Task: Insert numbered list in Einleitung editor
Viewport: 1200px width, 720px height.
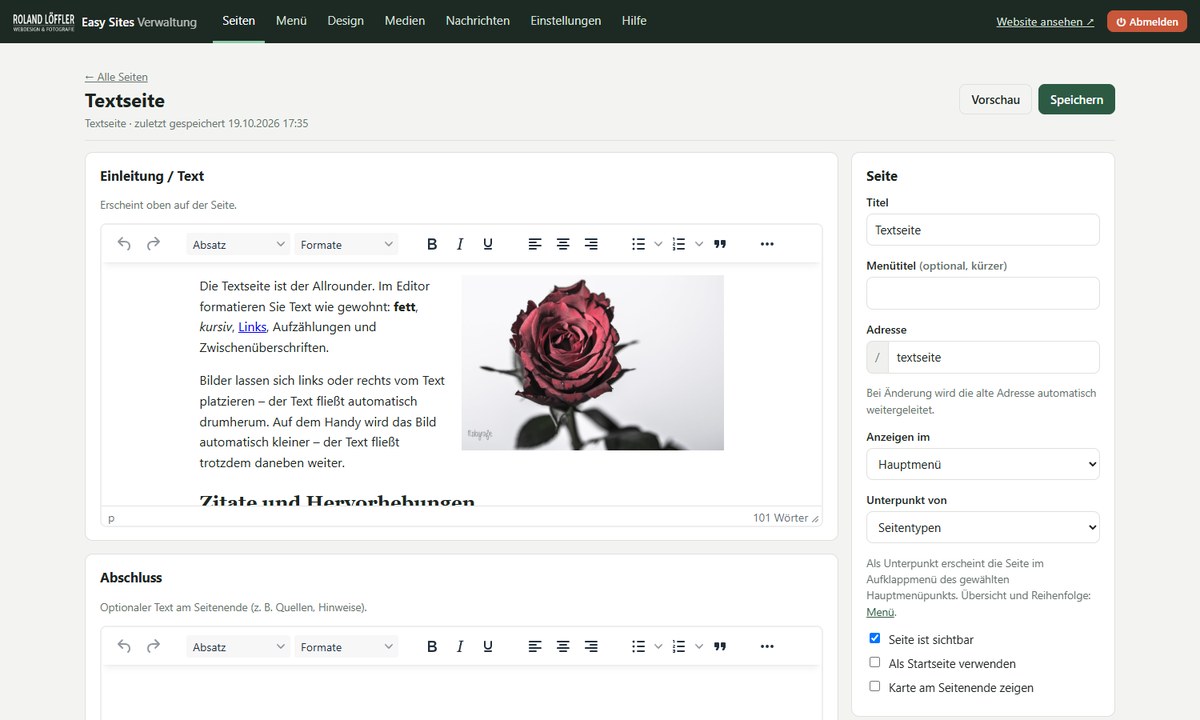Action: pyautogui.click(x=679, y=244)
